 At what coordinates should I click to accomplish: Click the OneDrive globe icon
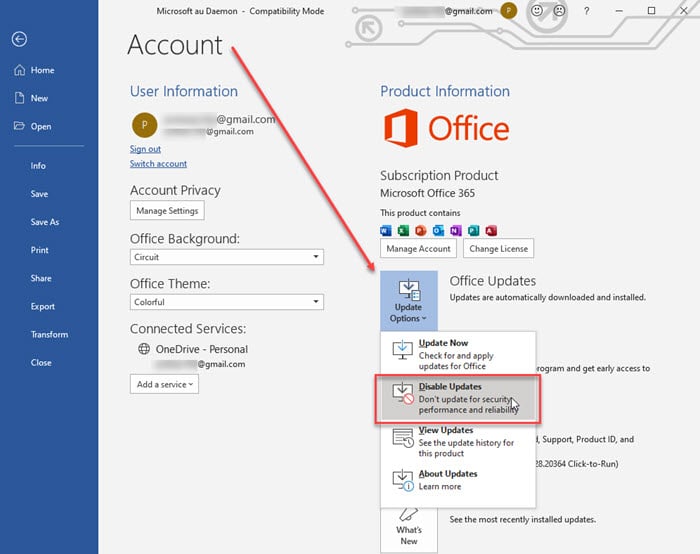144,349
